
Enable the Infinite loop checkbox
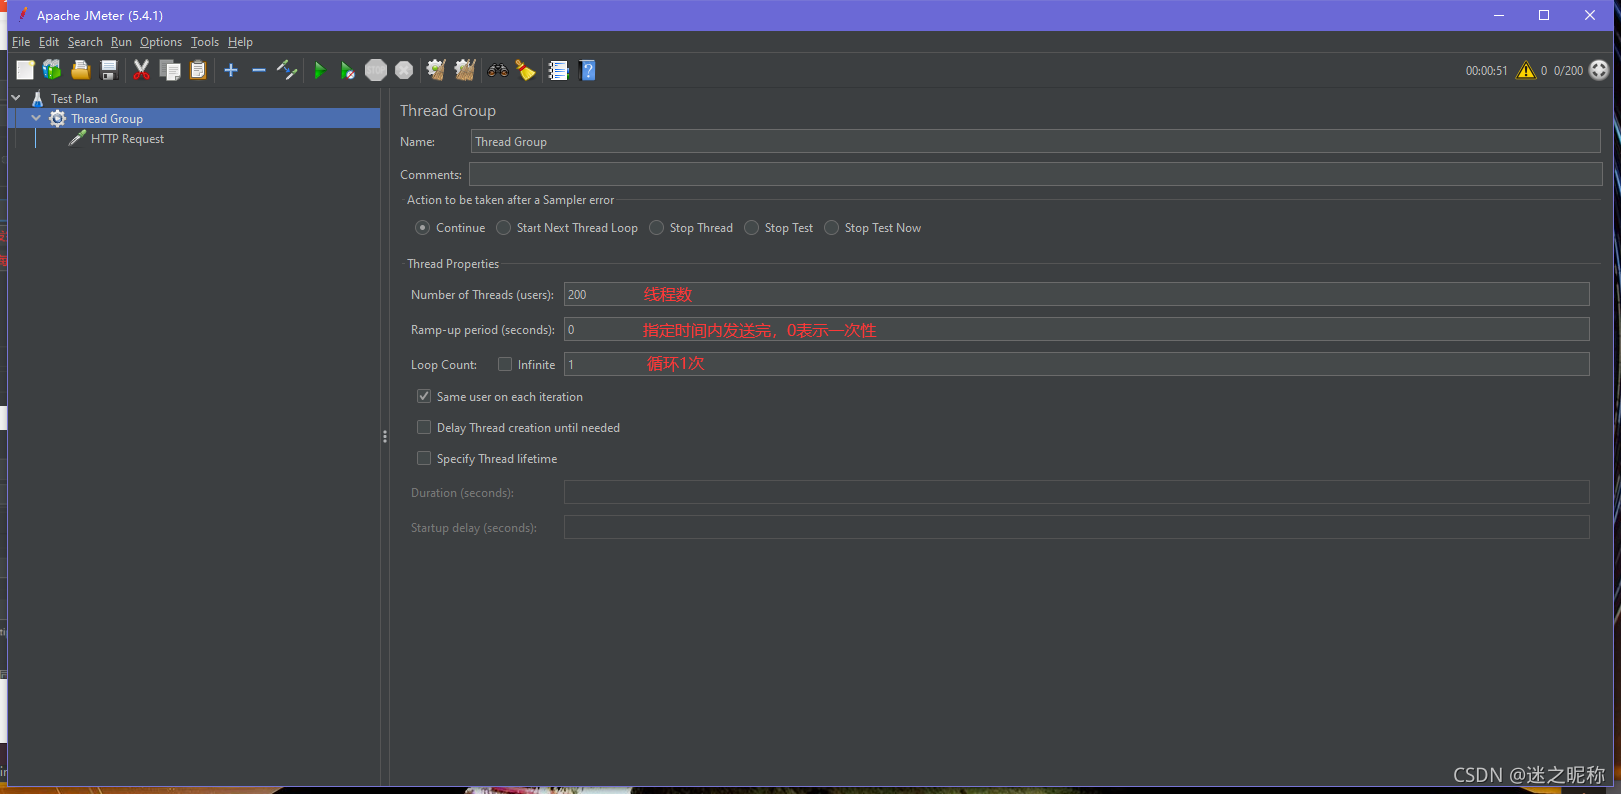pos(505,365)
